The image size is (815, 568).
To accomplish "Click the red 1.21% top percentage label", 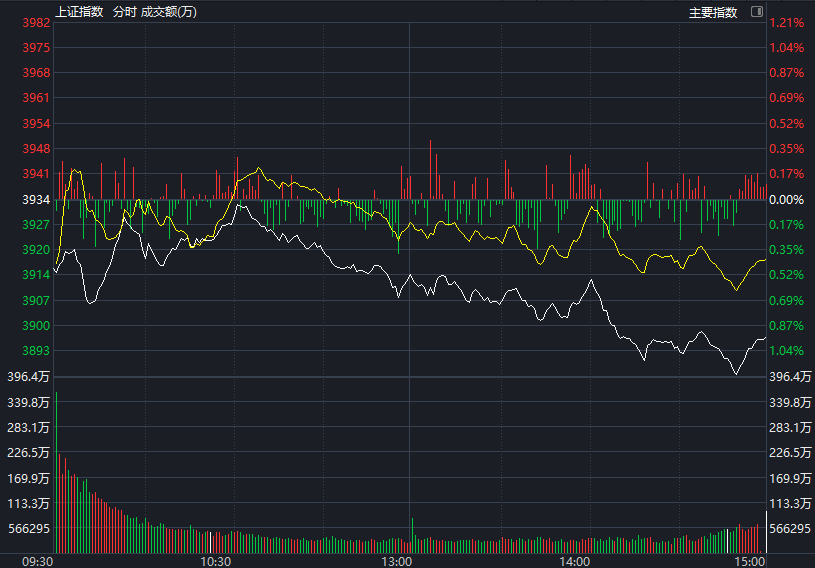I will coord(786,23).
